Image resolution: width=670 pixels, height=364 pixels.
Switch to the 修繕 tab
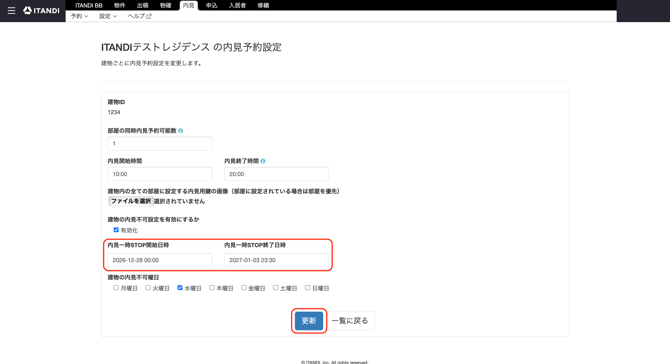(263, 6)
